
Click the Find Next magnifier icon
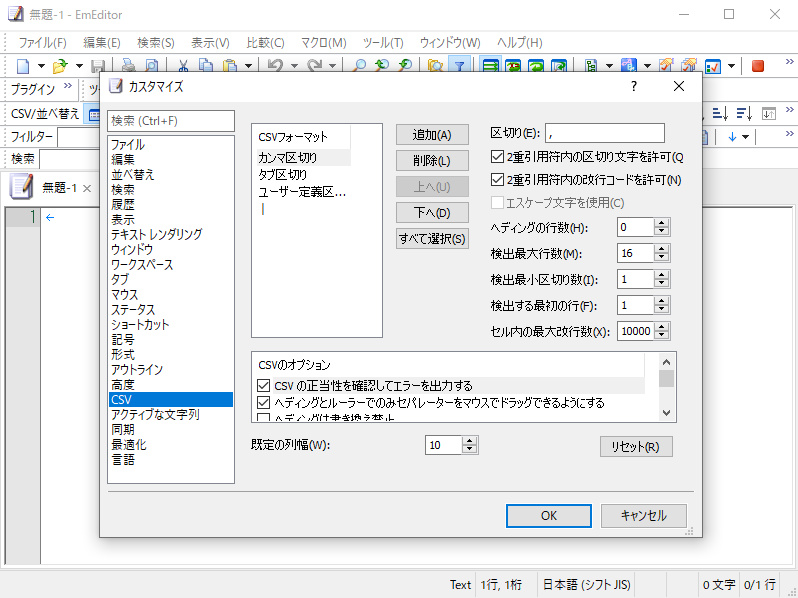point(405,66)
